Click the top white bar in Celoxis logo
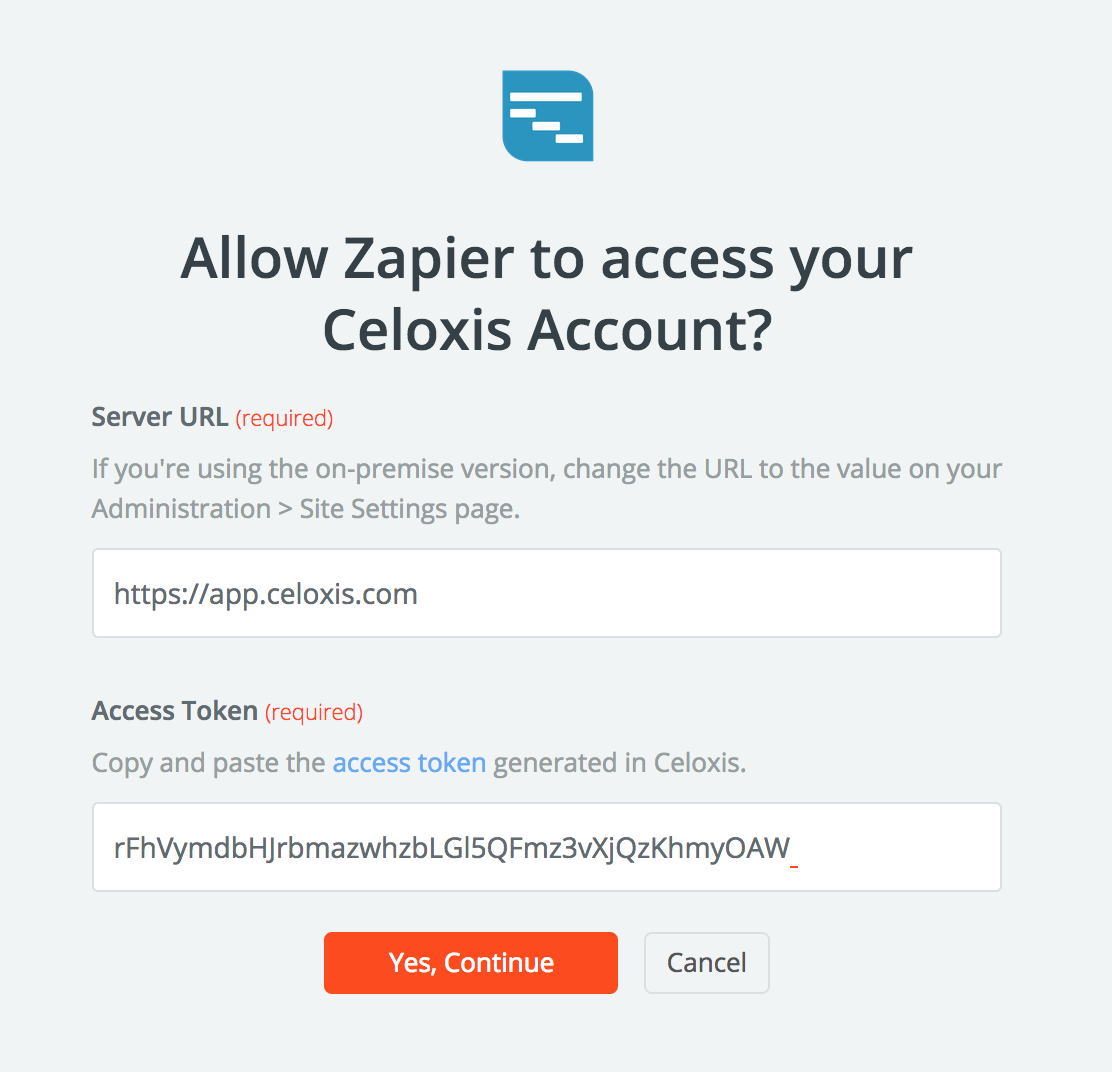This screenshot has width=1112, height=1072. pos(545,96)
